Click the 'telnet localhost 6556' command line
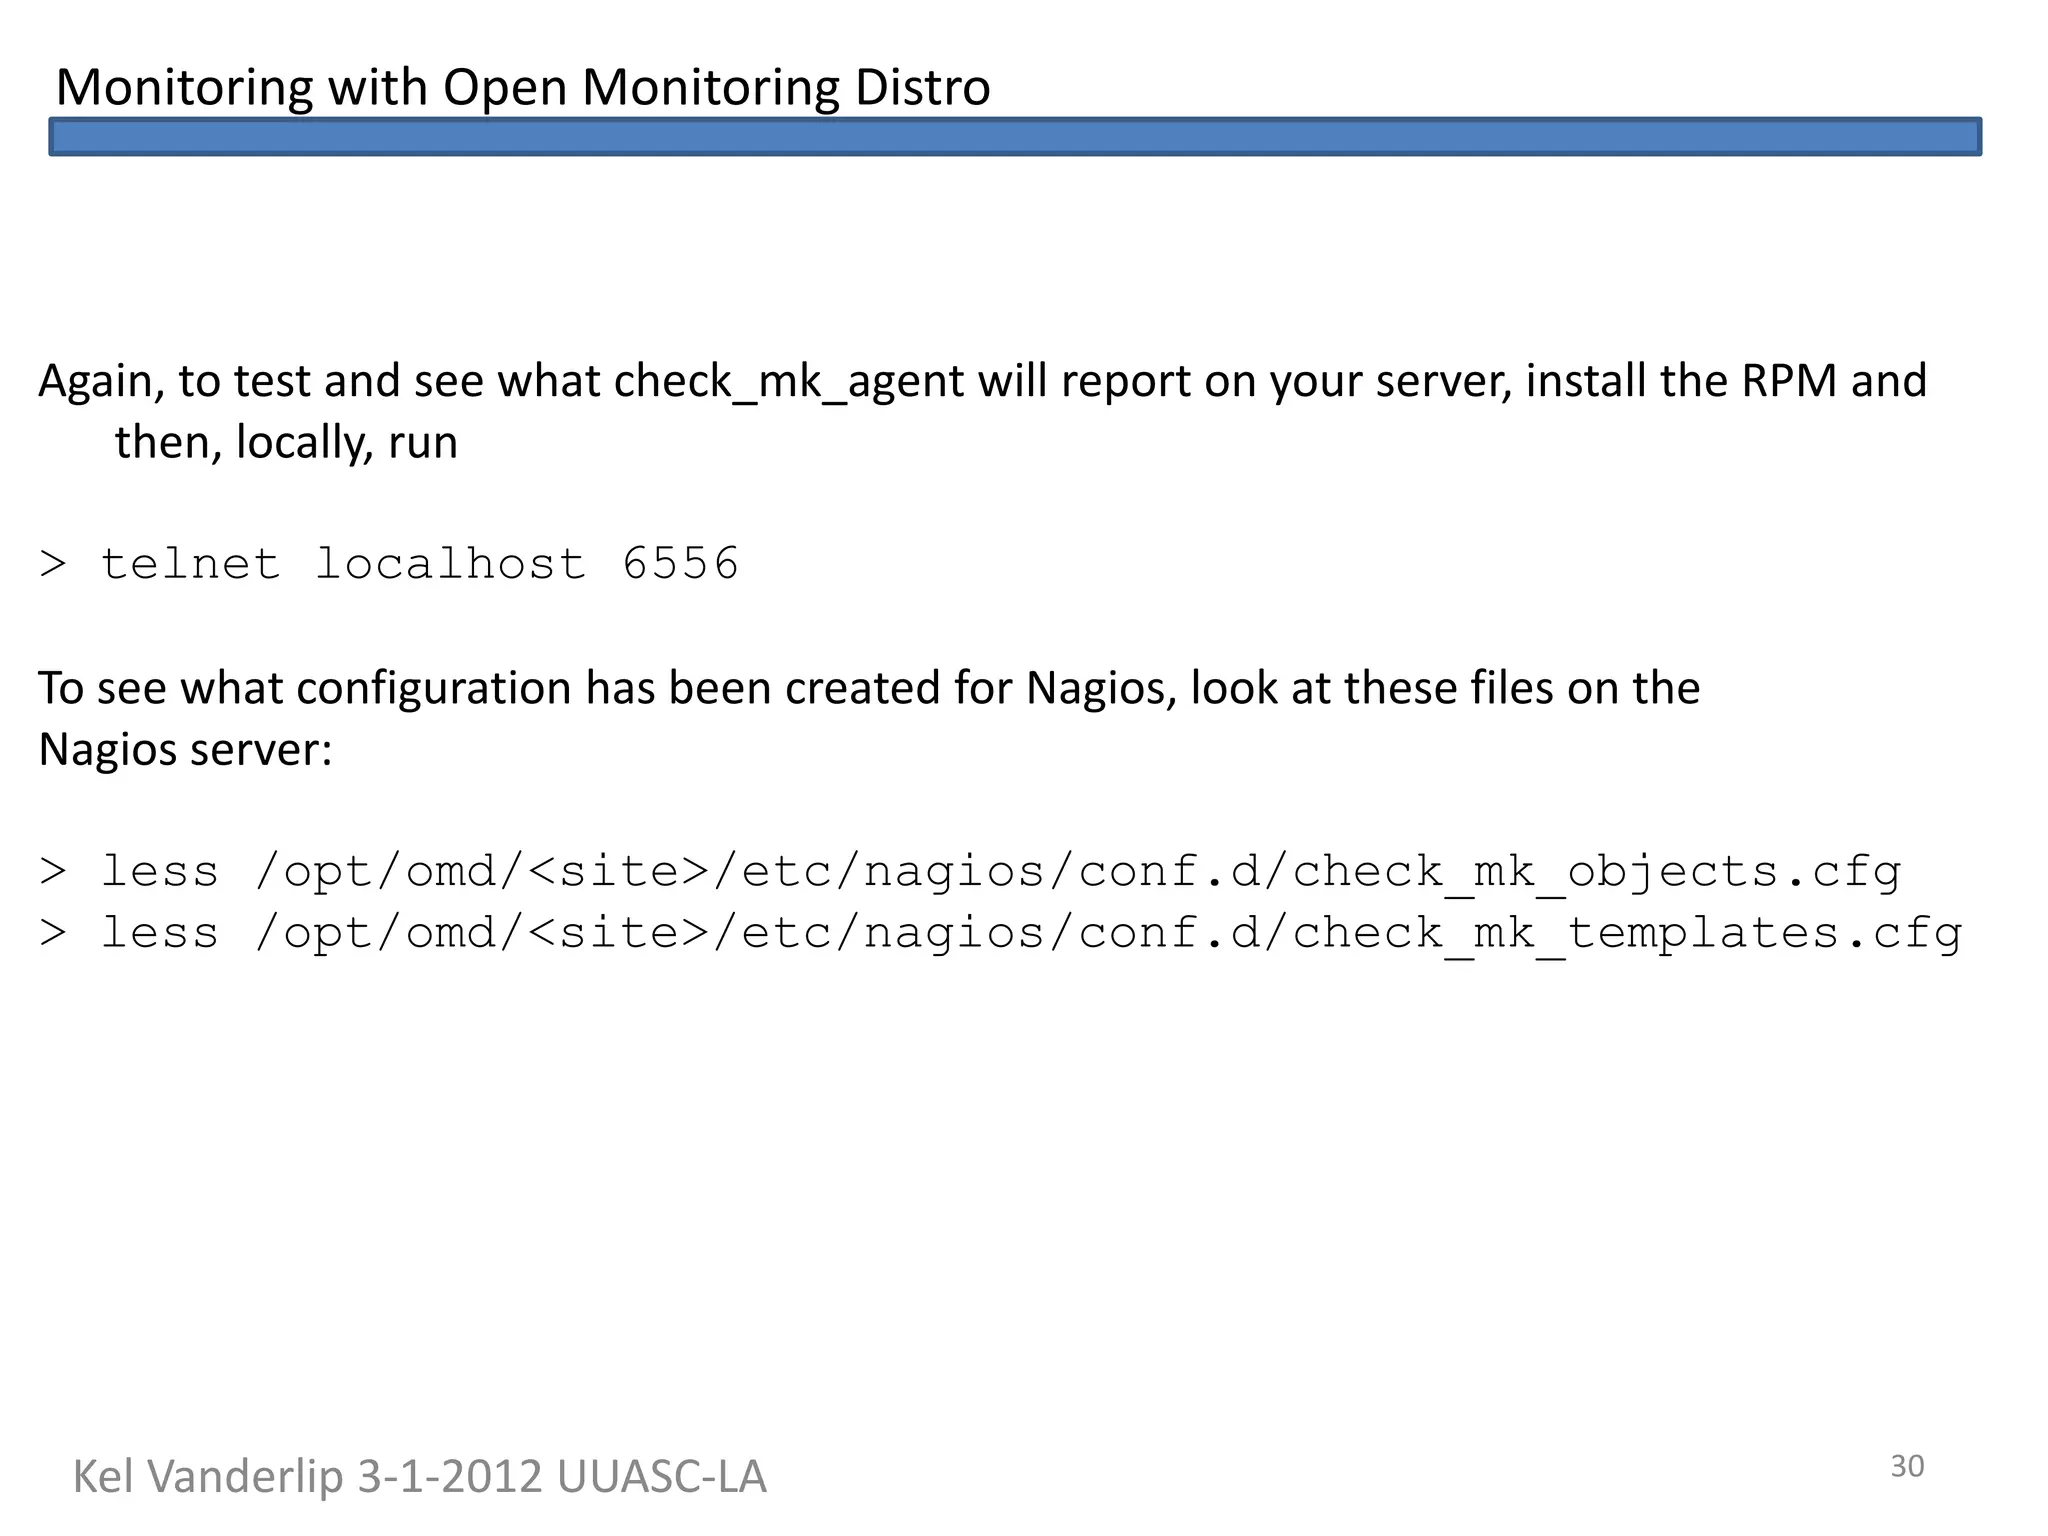 point(389,564)
